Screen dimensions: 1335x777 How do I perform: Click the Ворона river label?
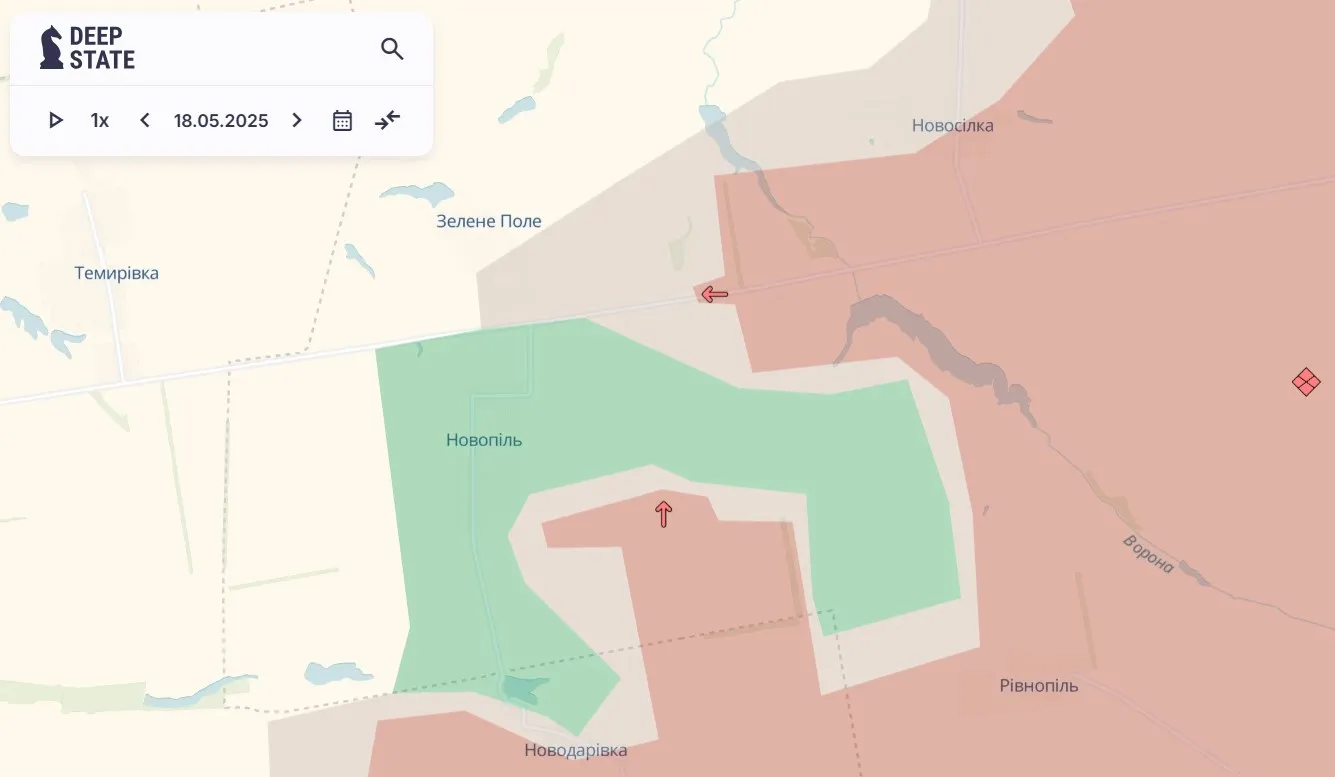1148,554
